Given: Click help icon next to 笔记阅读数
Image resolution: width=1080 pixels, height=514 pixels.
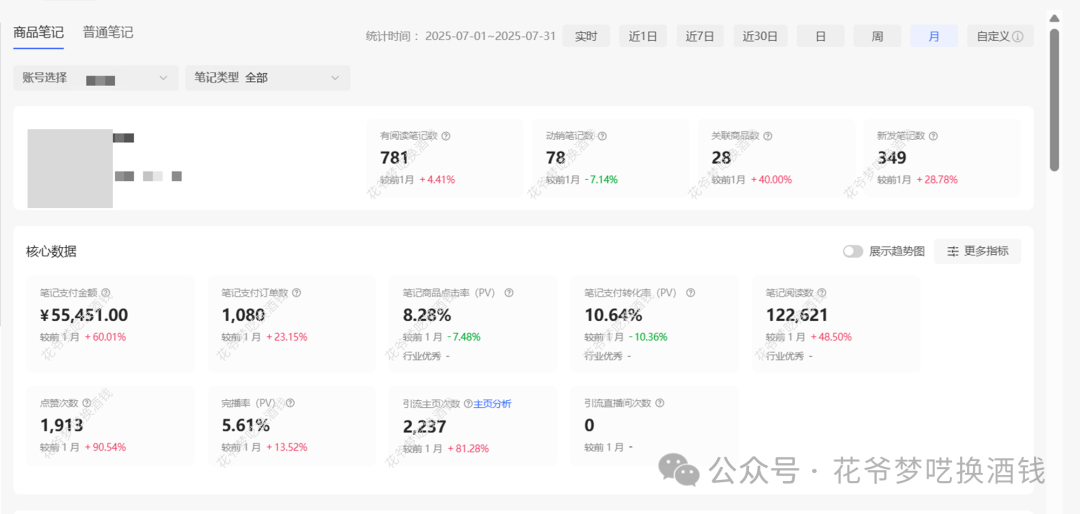Looking at the screenshot, I should (822, 293).
